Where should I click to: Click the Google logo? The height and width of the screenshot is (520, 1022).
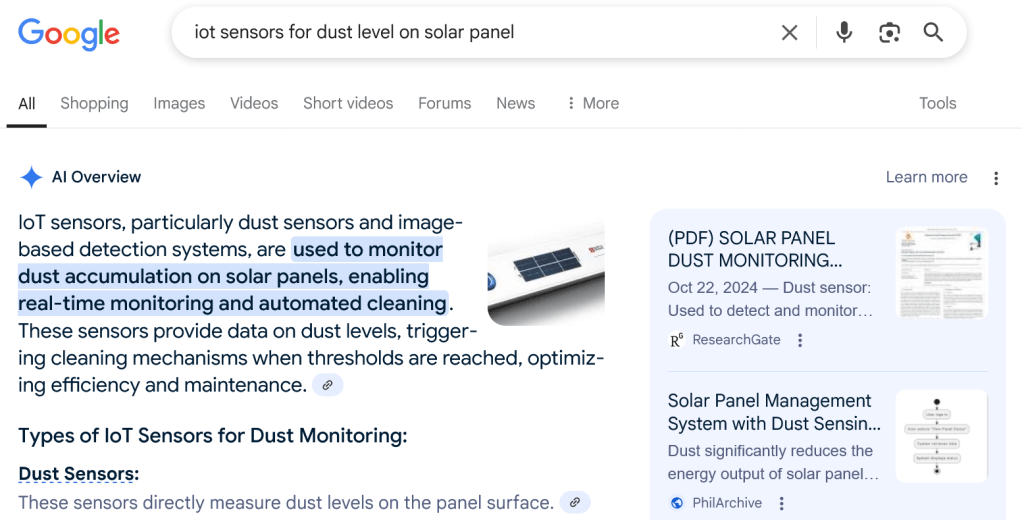click(x=69, y=33)
